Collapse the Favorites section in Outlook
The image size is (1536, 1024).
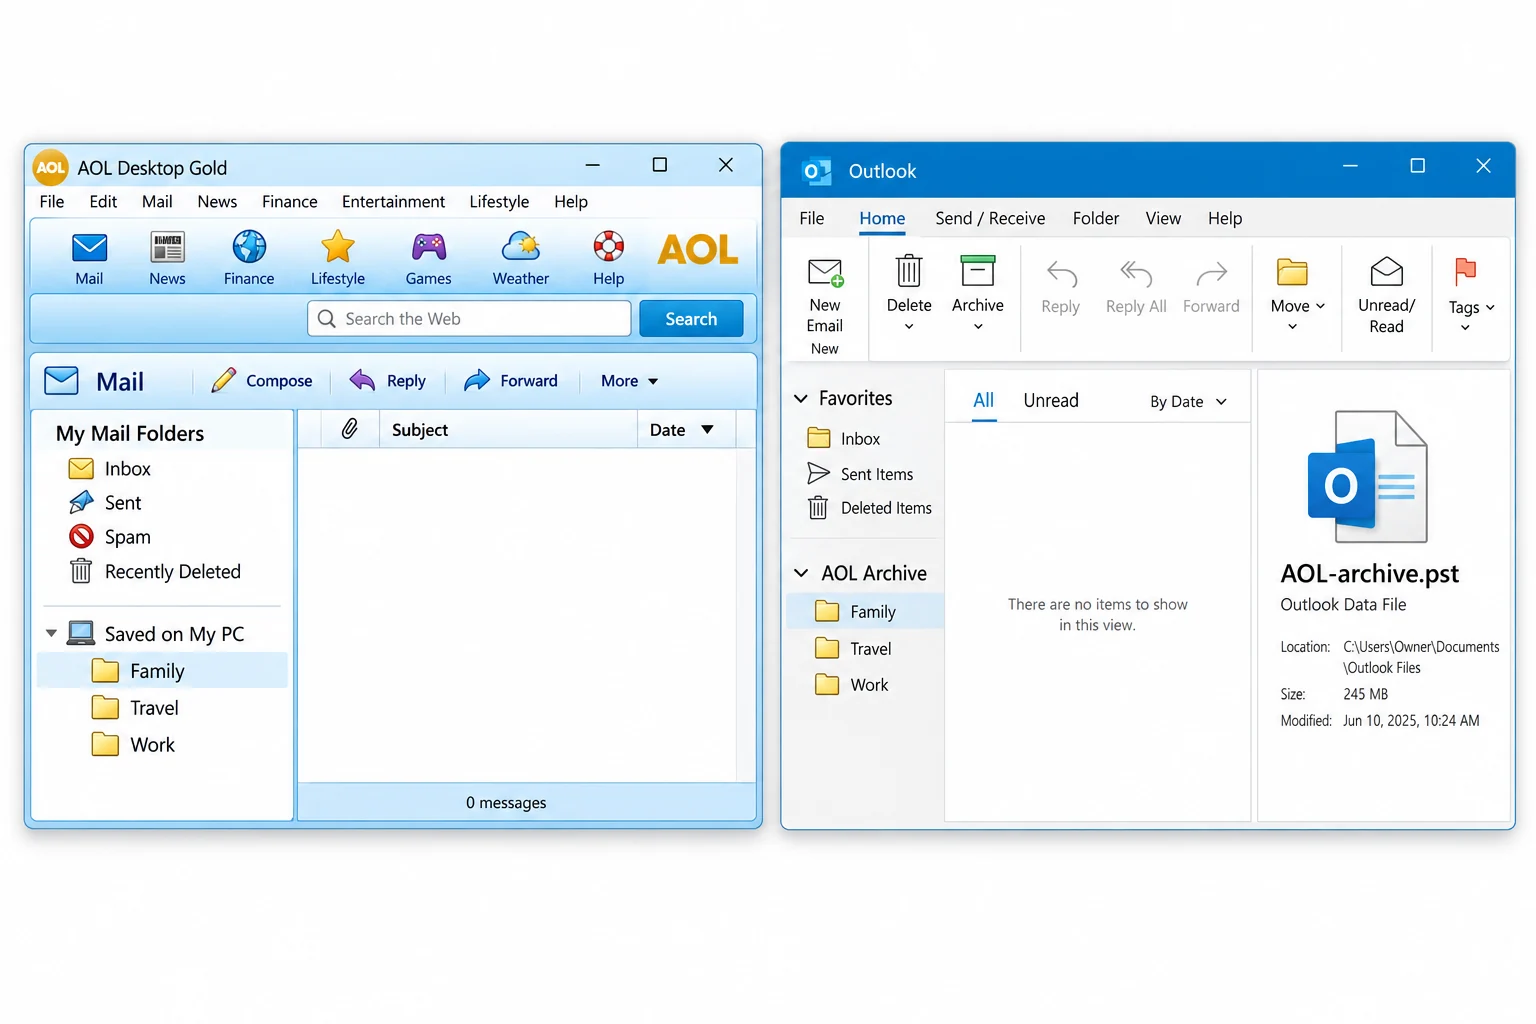pos(801,398)
